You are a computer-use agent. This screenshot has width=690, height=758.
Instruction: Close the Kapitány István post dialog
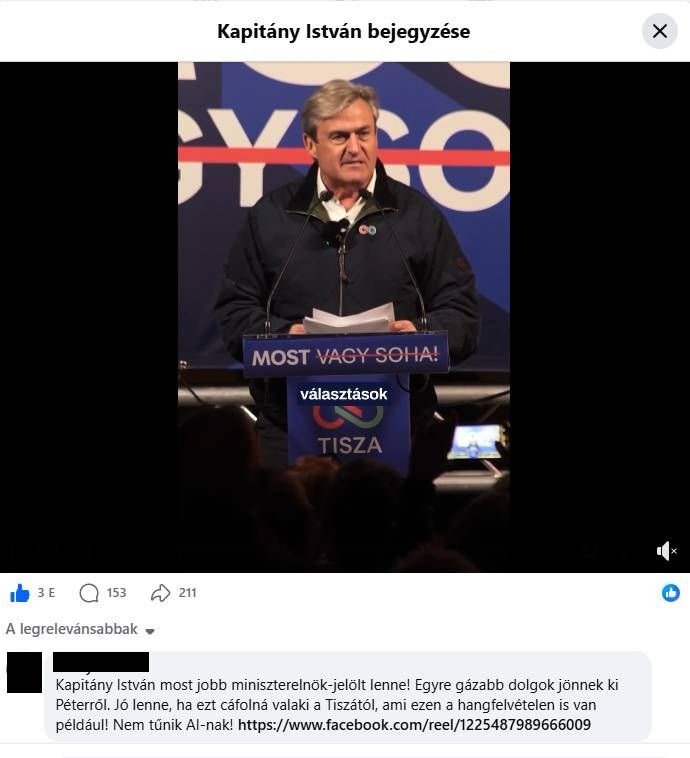coord(660,31)
